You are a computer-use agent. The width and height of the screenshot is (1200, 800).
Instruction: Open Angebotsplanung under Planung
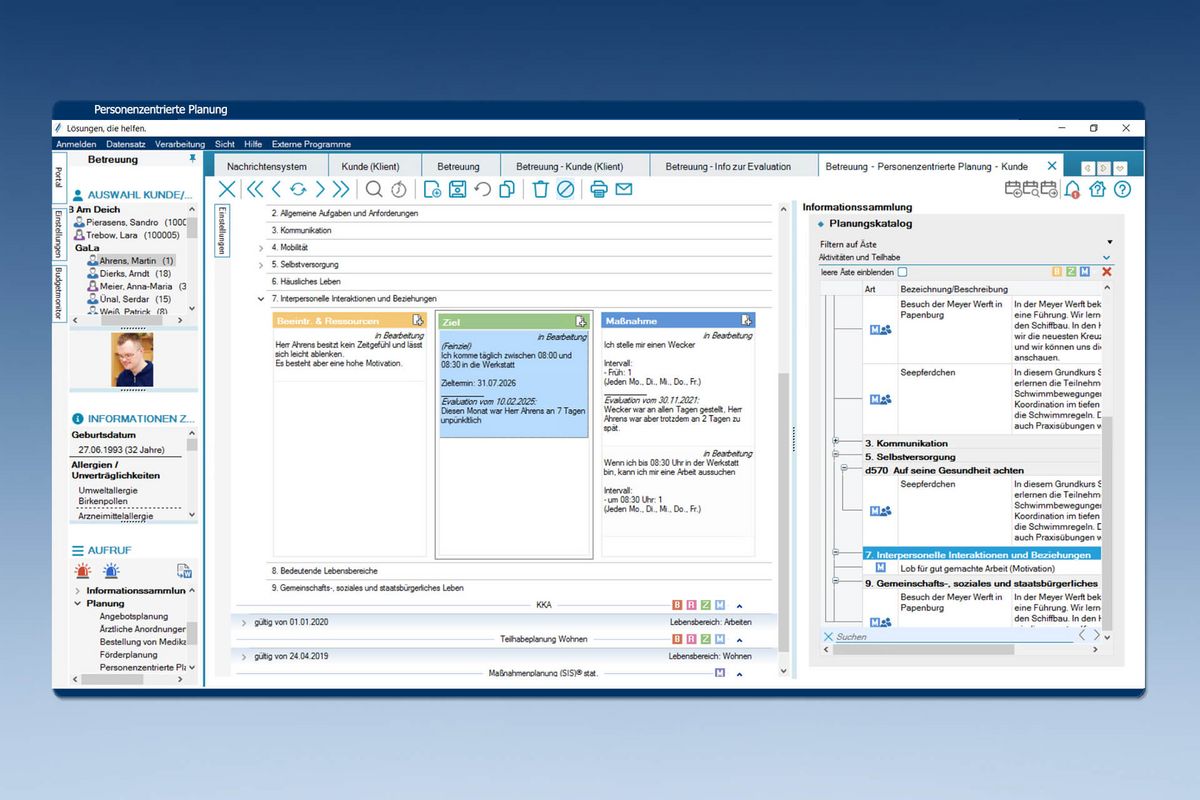coord(133,617)
